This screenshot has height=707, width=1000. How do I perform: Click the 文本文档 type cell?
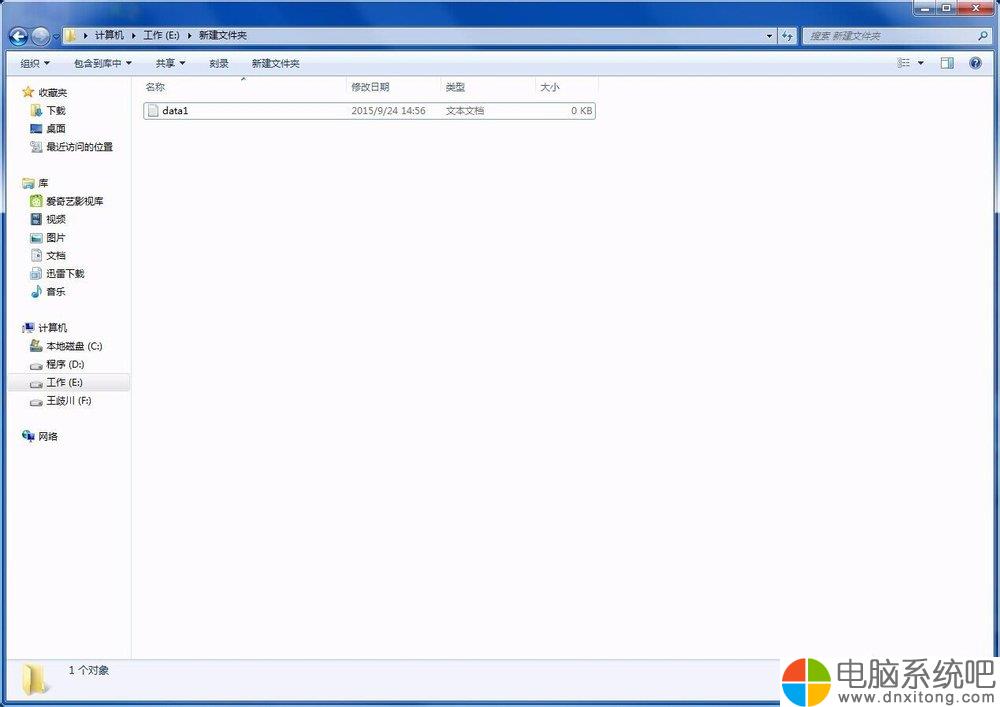[465, 111]
